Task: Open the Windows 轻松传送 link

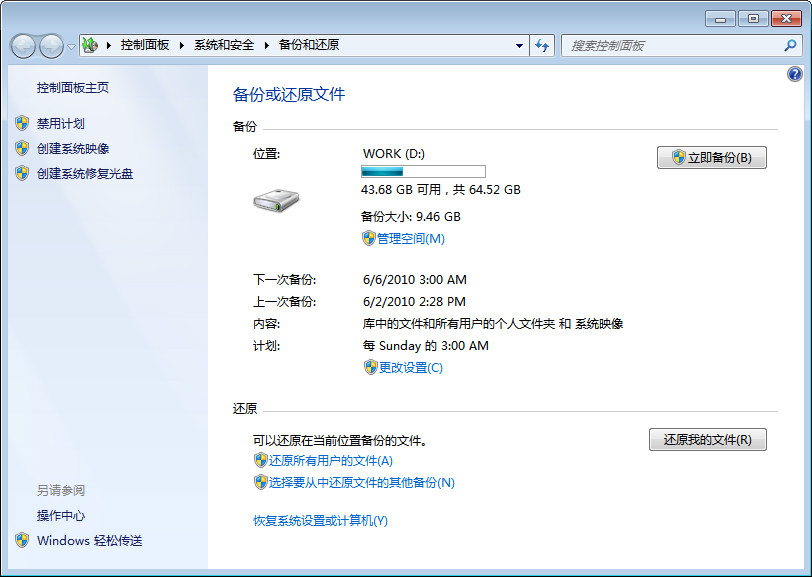Action: (90, 541)
